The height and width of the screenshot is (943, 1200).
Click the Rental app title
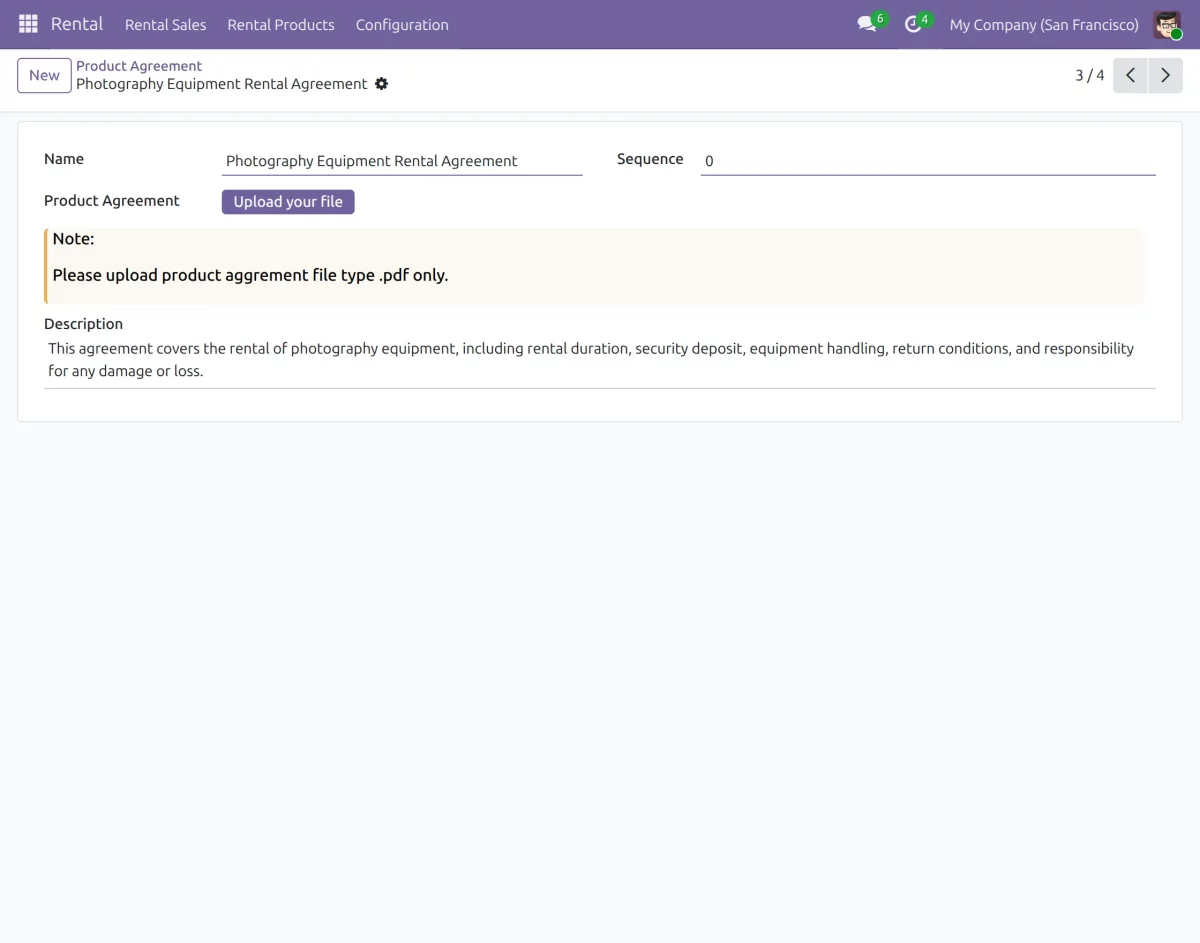77,24
